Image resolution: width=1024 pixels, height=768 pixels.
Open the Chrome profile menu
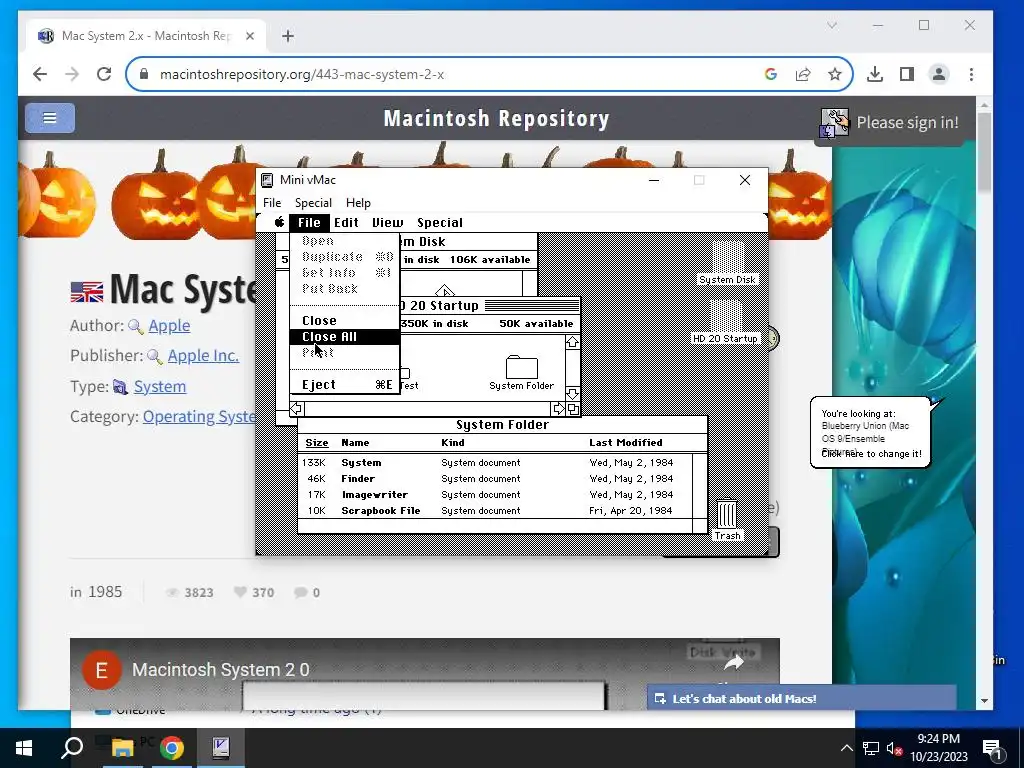coord(939,74)
